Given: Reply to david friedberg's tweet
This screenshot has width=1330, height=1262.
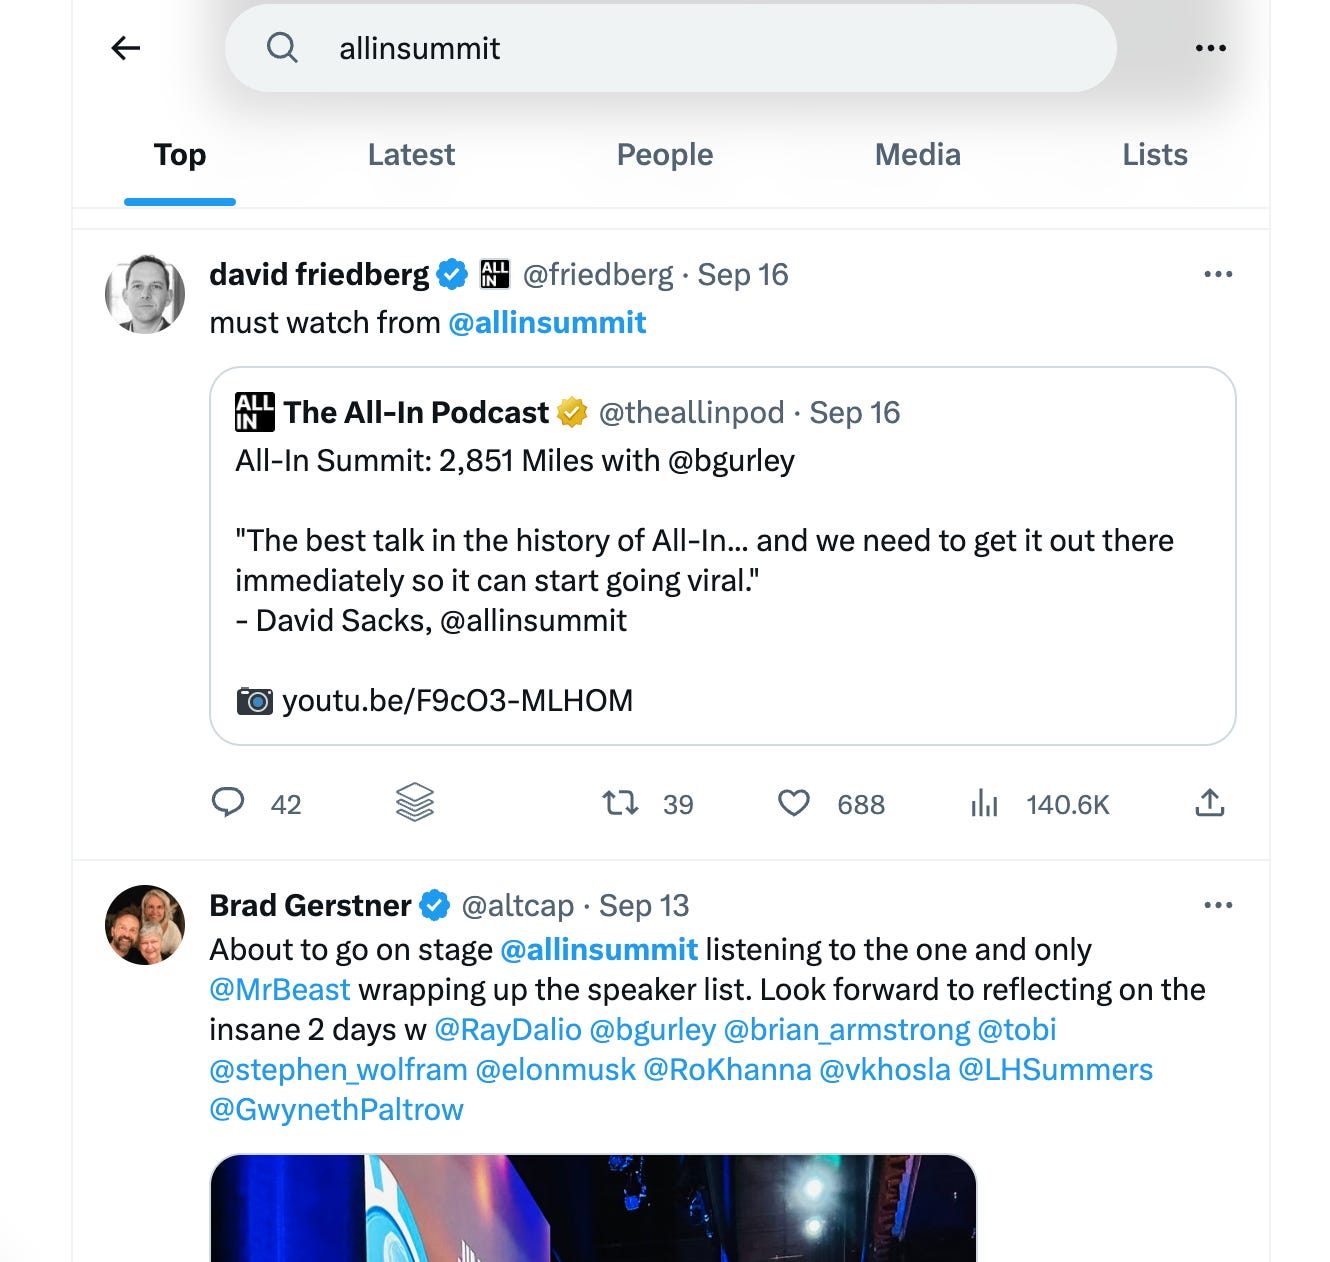Looking at the screenshot, I should 228,803.
